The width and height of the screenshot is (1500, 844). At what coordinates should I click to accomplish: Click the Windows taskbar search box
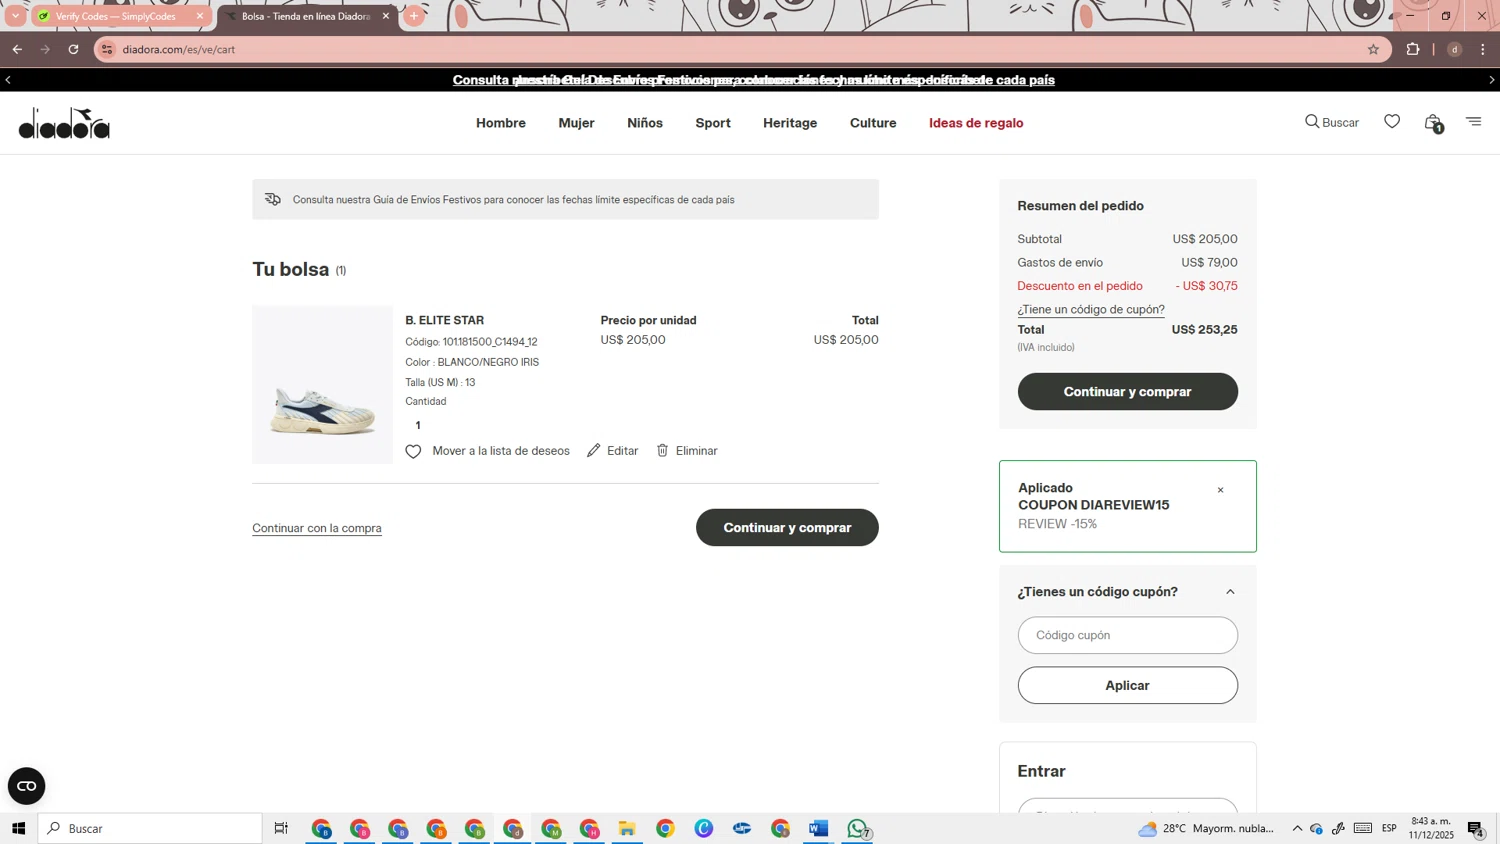point(150,828)
